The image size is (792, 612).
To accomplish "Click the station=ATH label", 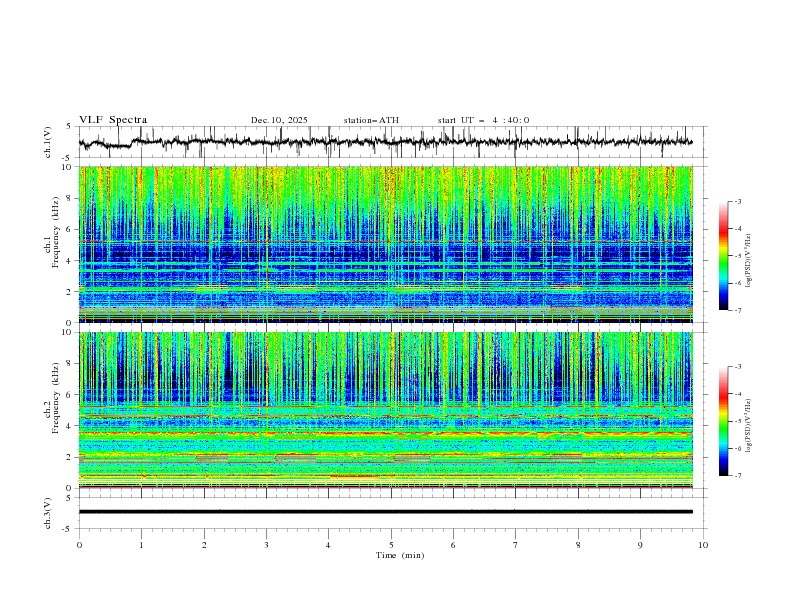I will (371, 120).
